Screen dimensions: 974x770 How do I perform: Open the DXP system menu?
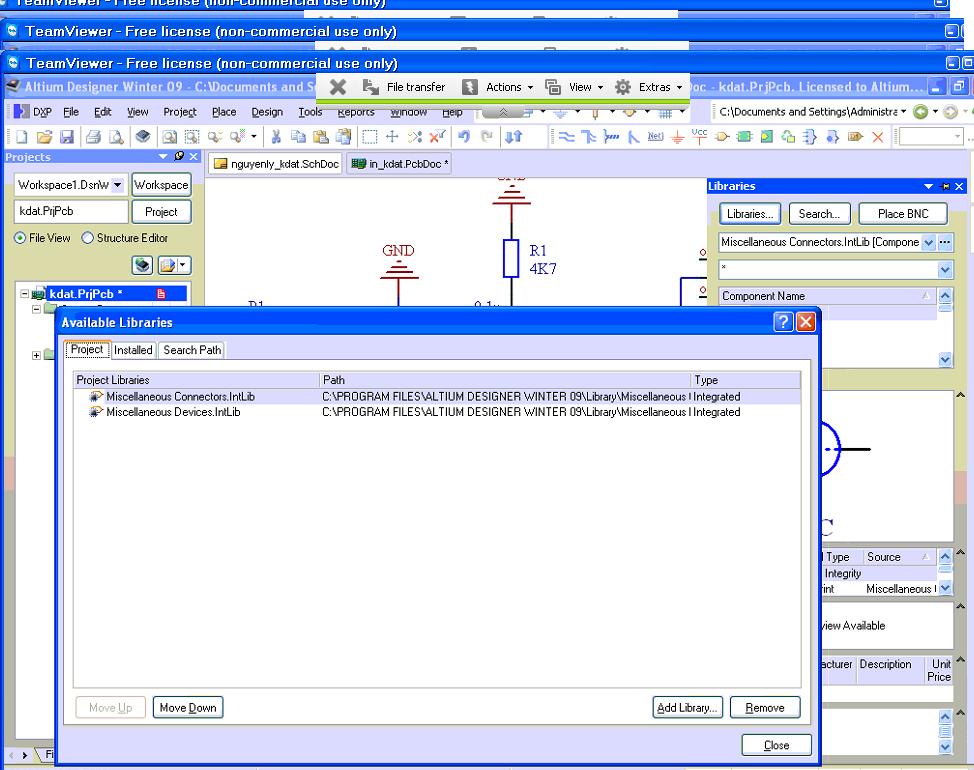[x=32, y=112]
